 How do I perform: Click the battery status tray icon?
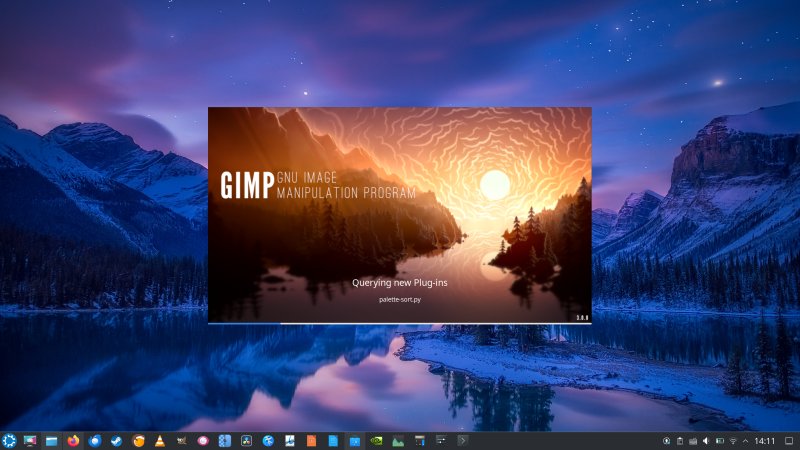719,441
